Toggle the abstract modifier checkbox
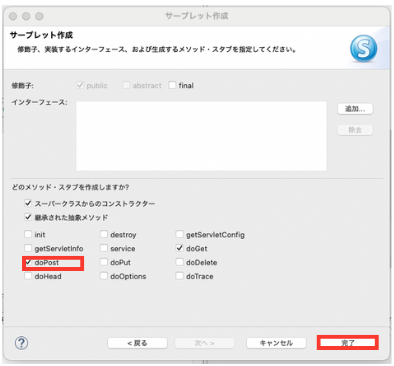394x366 pixels. [126, 85]
